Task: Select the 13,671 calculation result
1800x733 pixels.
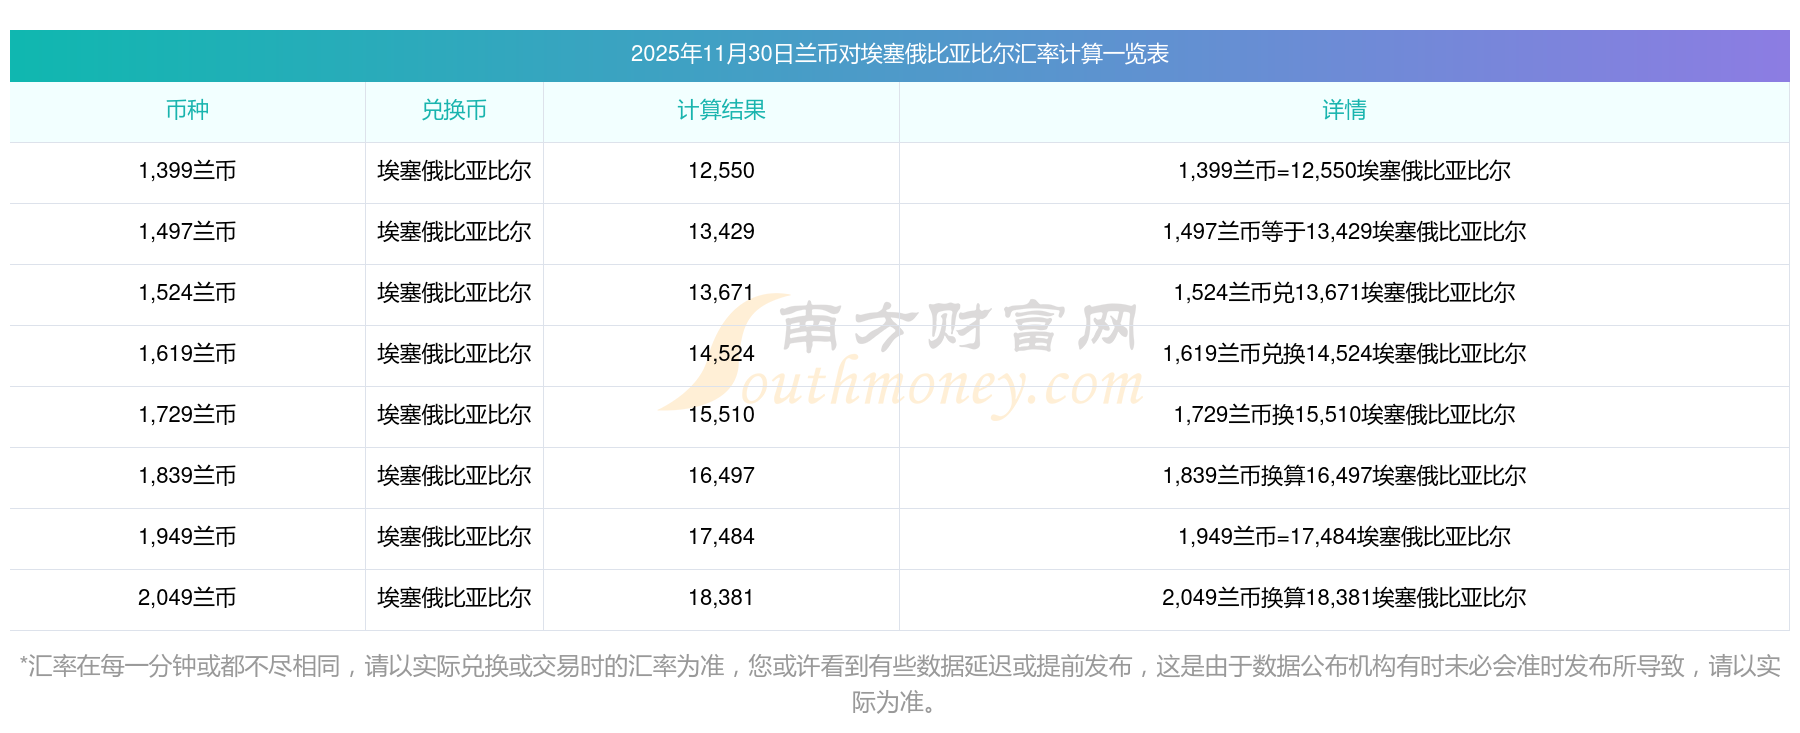Action: (721, 293)
